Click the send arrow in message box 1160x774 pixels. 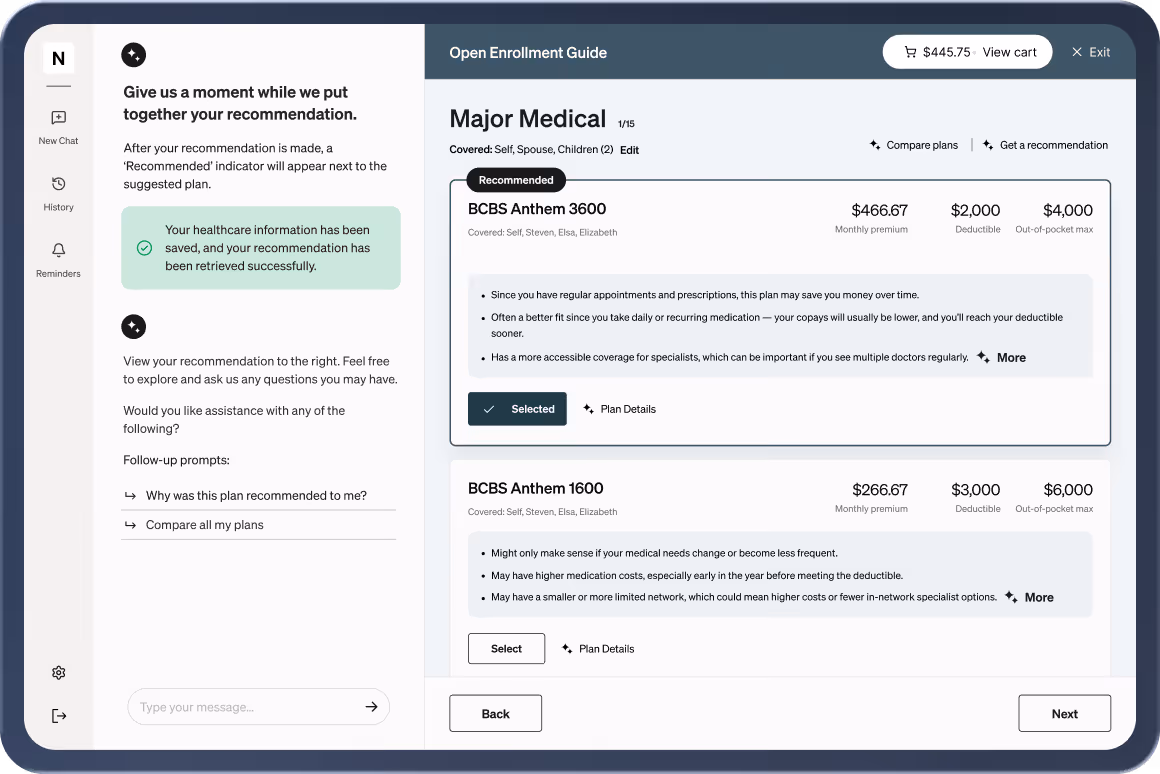pyautogui.click(x=371, y=707)
